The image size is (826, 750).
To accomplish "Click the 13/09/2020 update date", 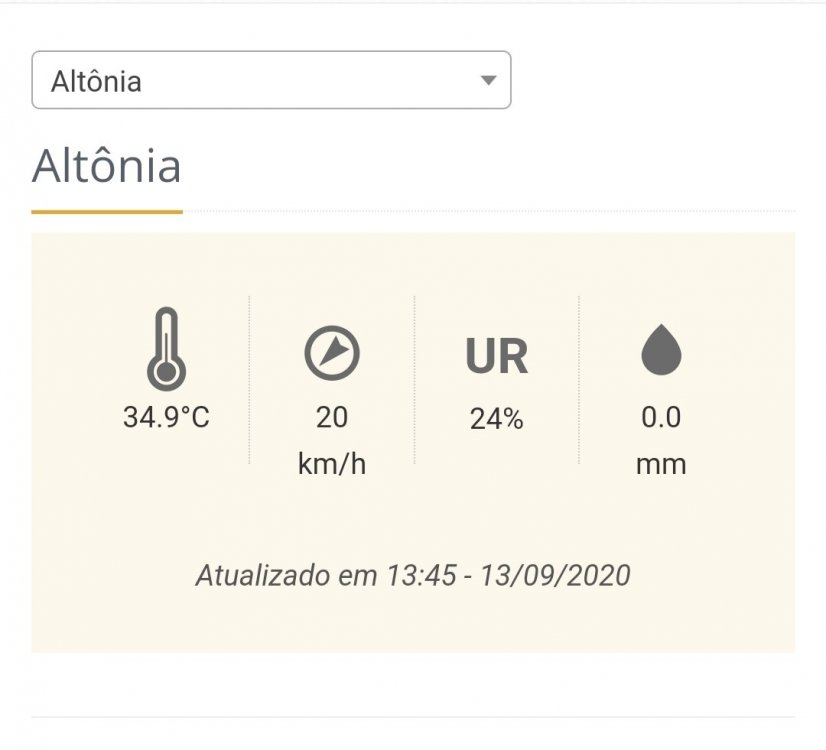I will coord(555,576).
